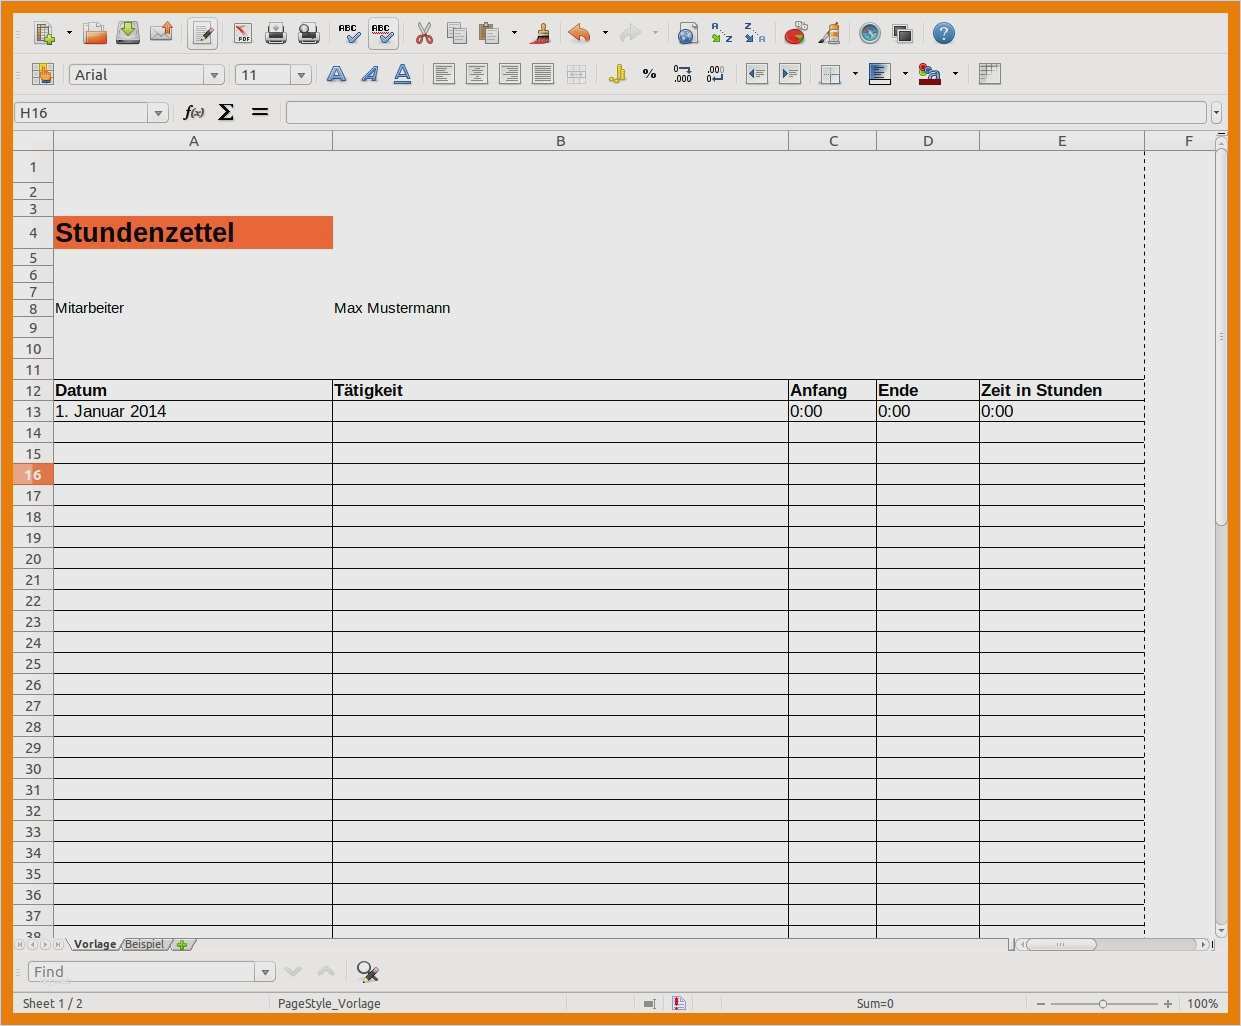1241x1026 pixels.
Task: Toggle Edit File mode
Action: (x=202, y=34)
